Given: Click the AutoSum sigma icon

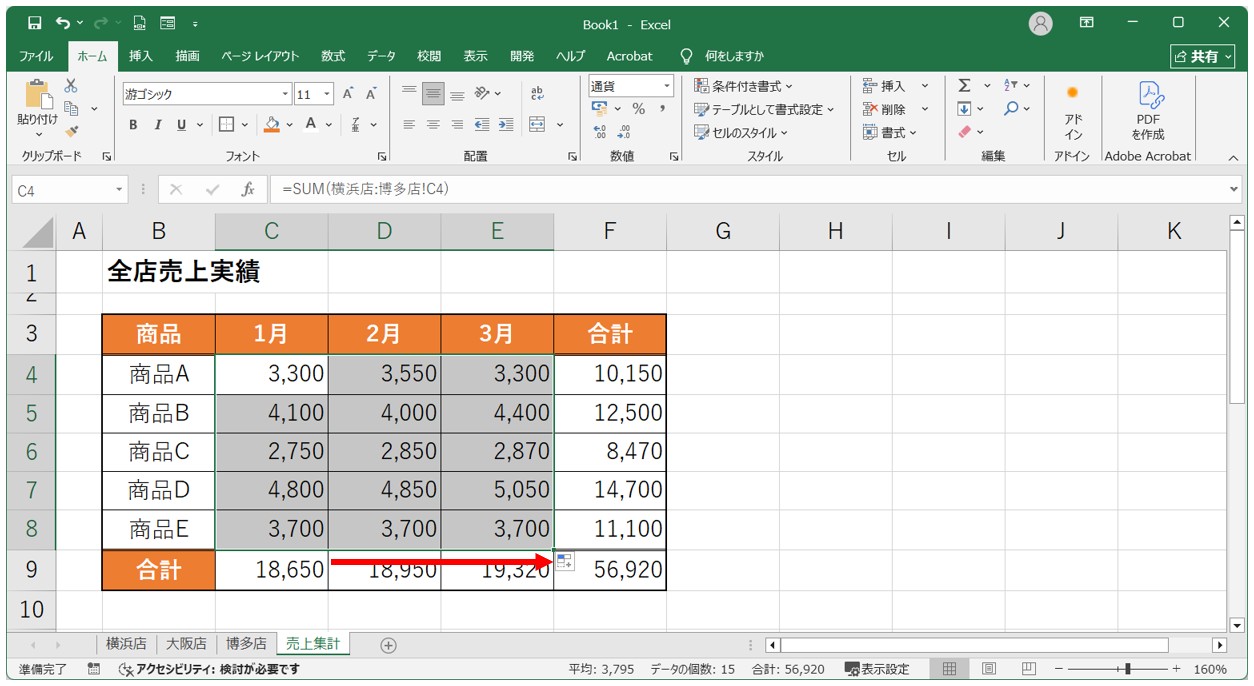Looking at the screenshot, I should click(x=964, y=86).
